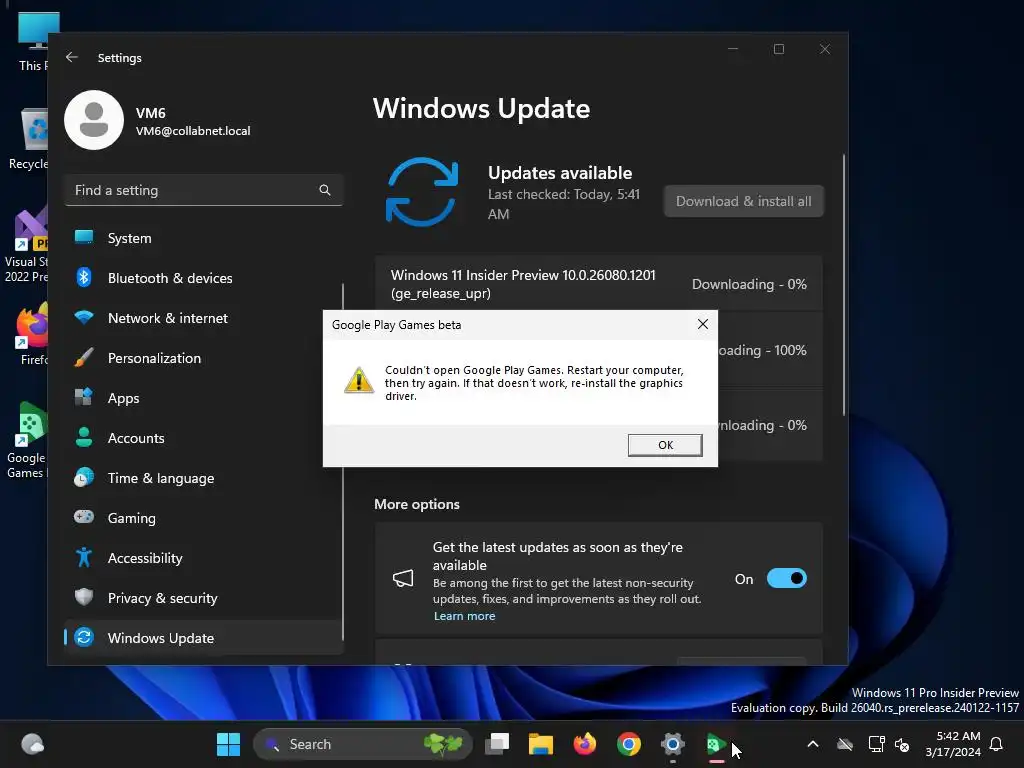This screenshot has height=768, width=1024.
Task: Click the megaphone icon beside latest updates
Action: point(403,579)
